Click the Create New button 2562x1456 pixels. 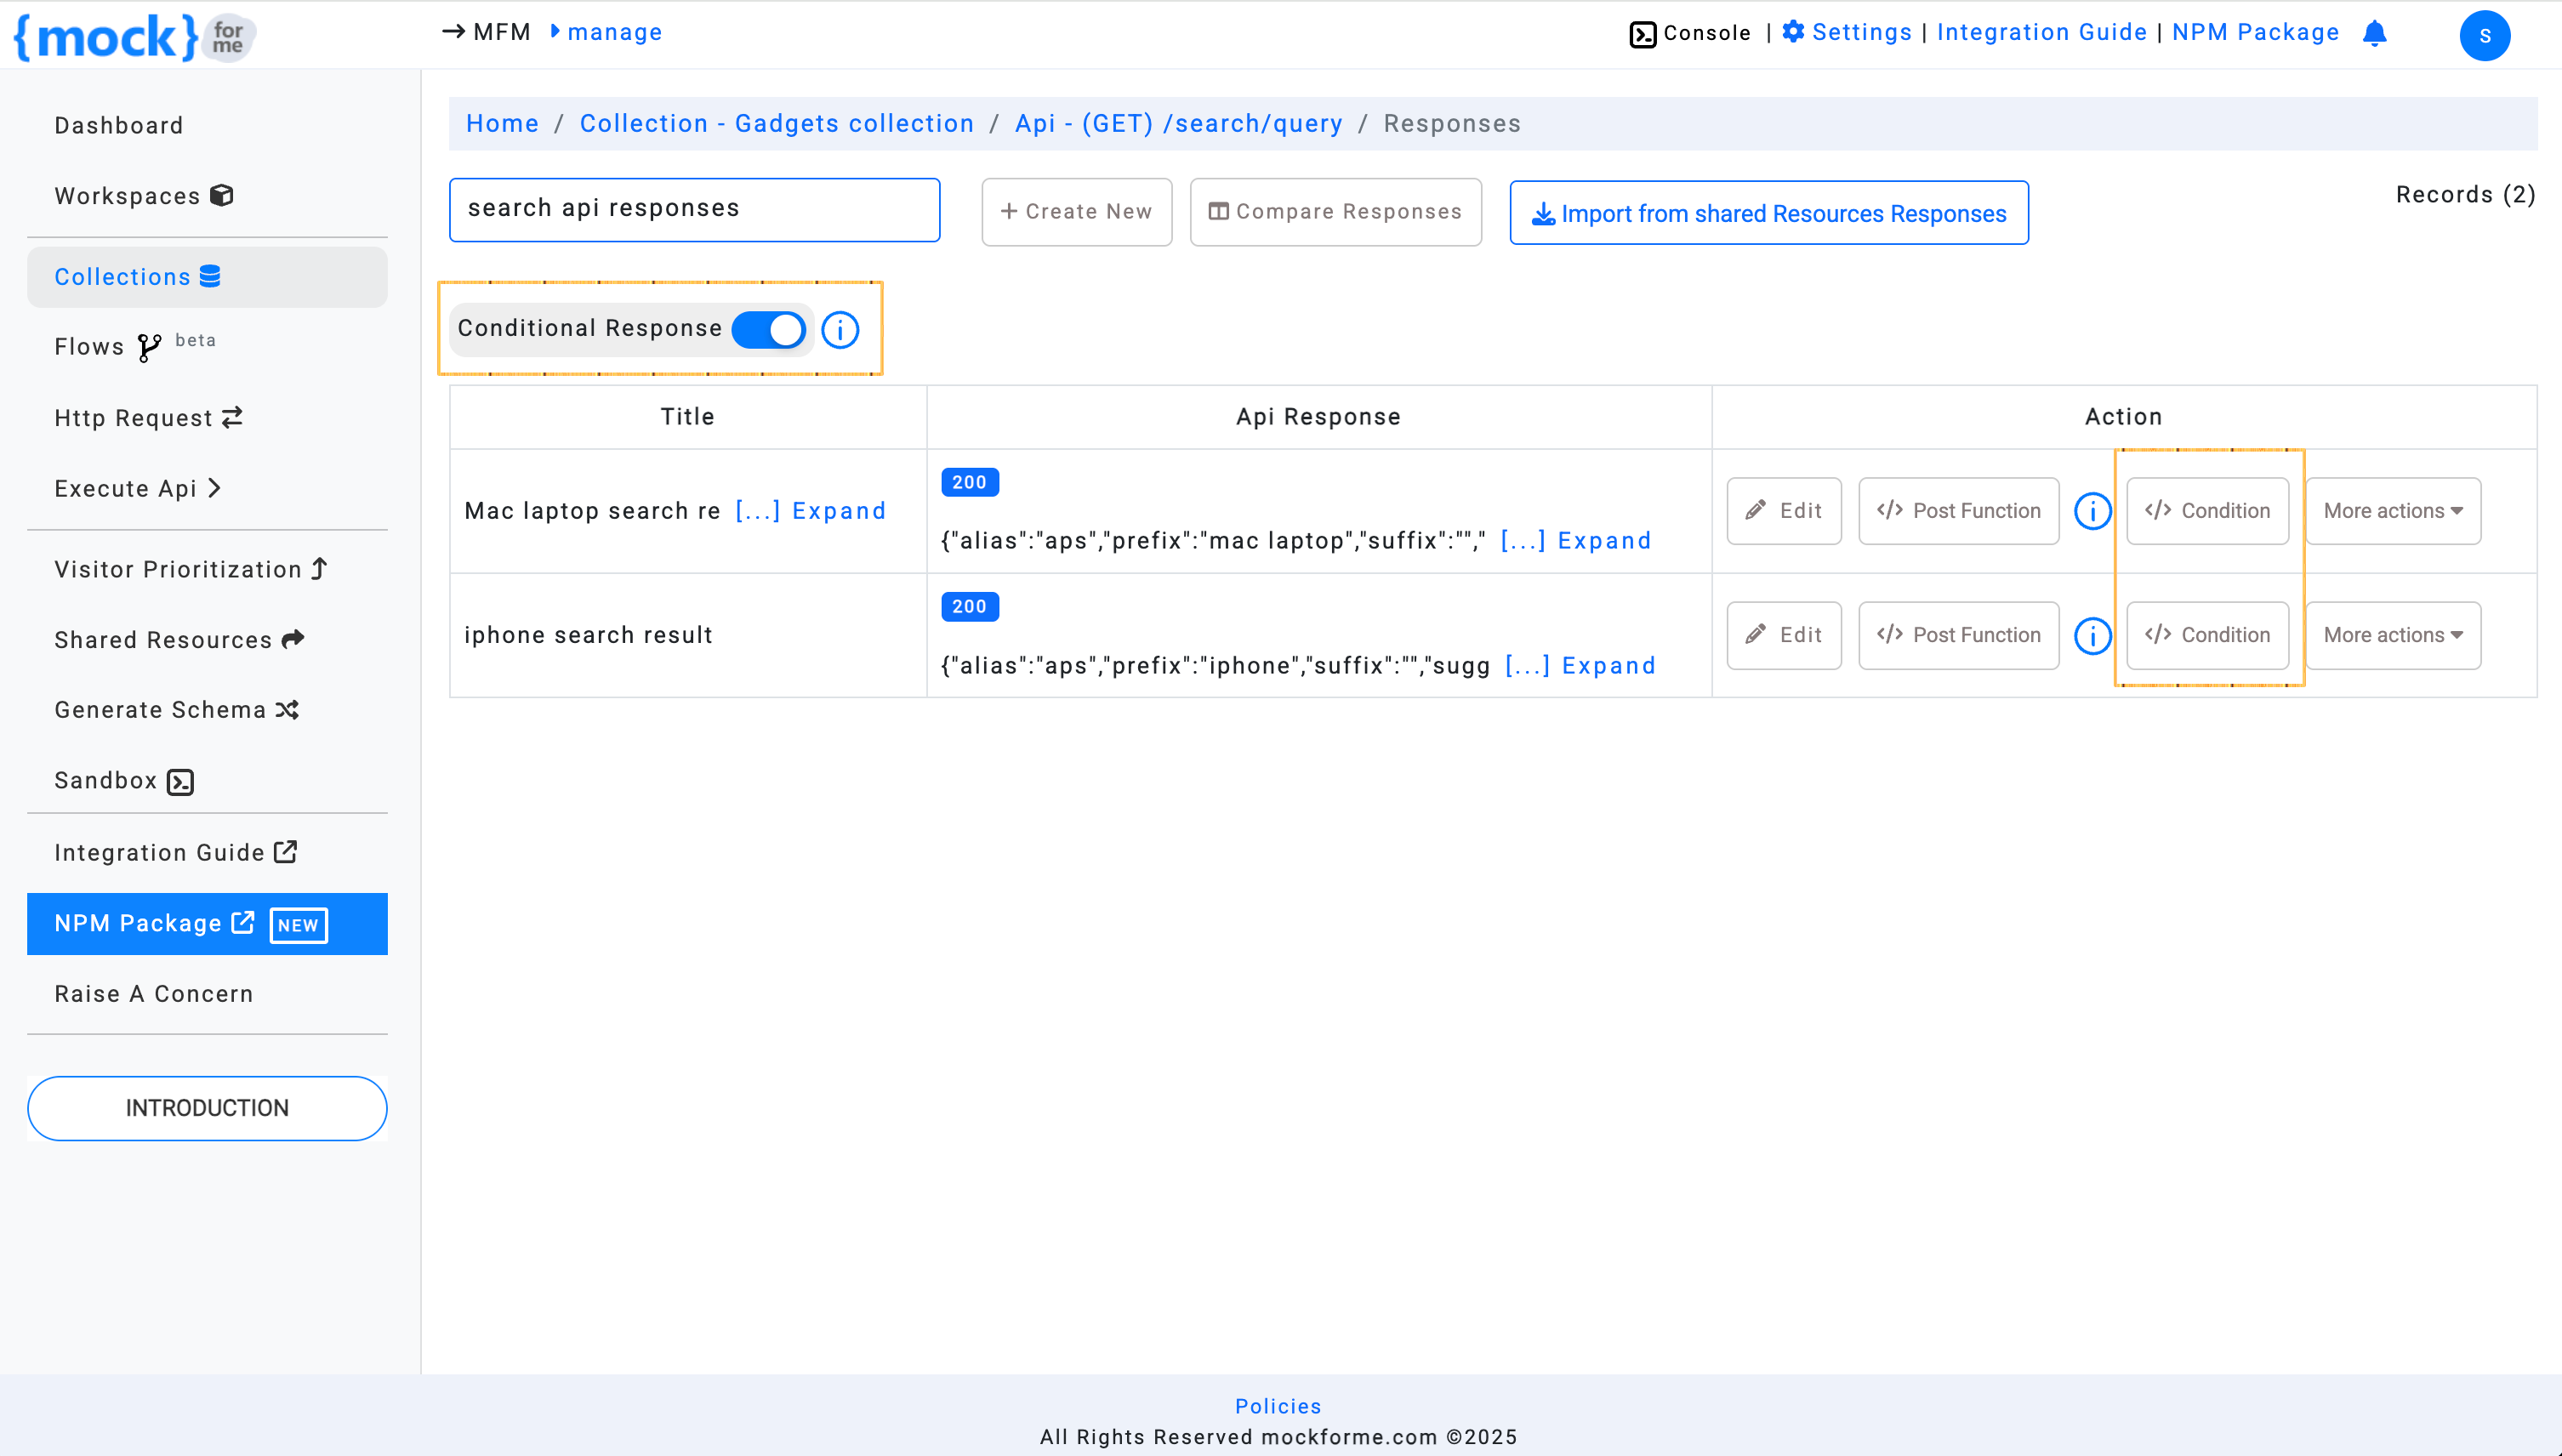1076,212
